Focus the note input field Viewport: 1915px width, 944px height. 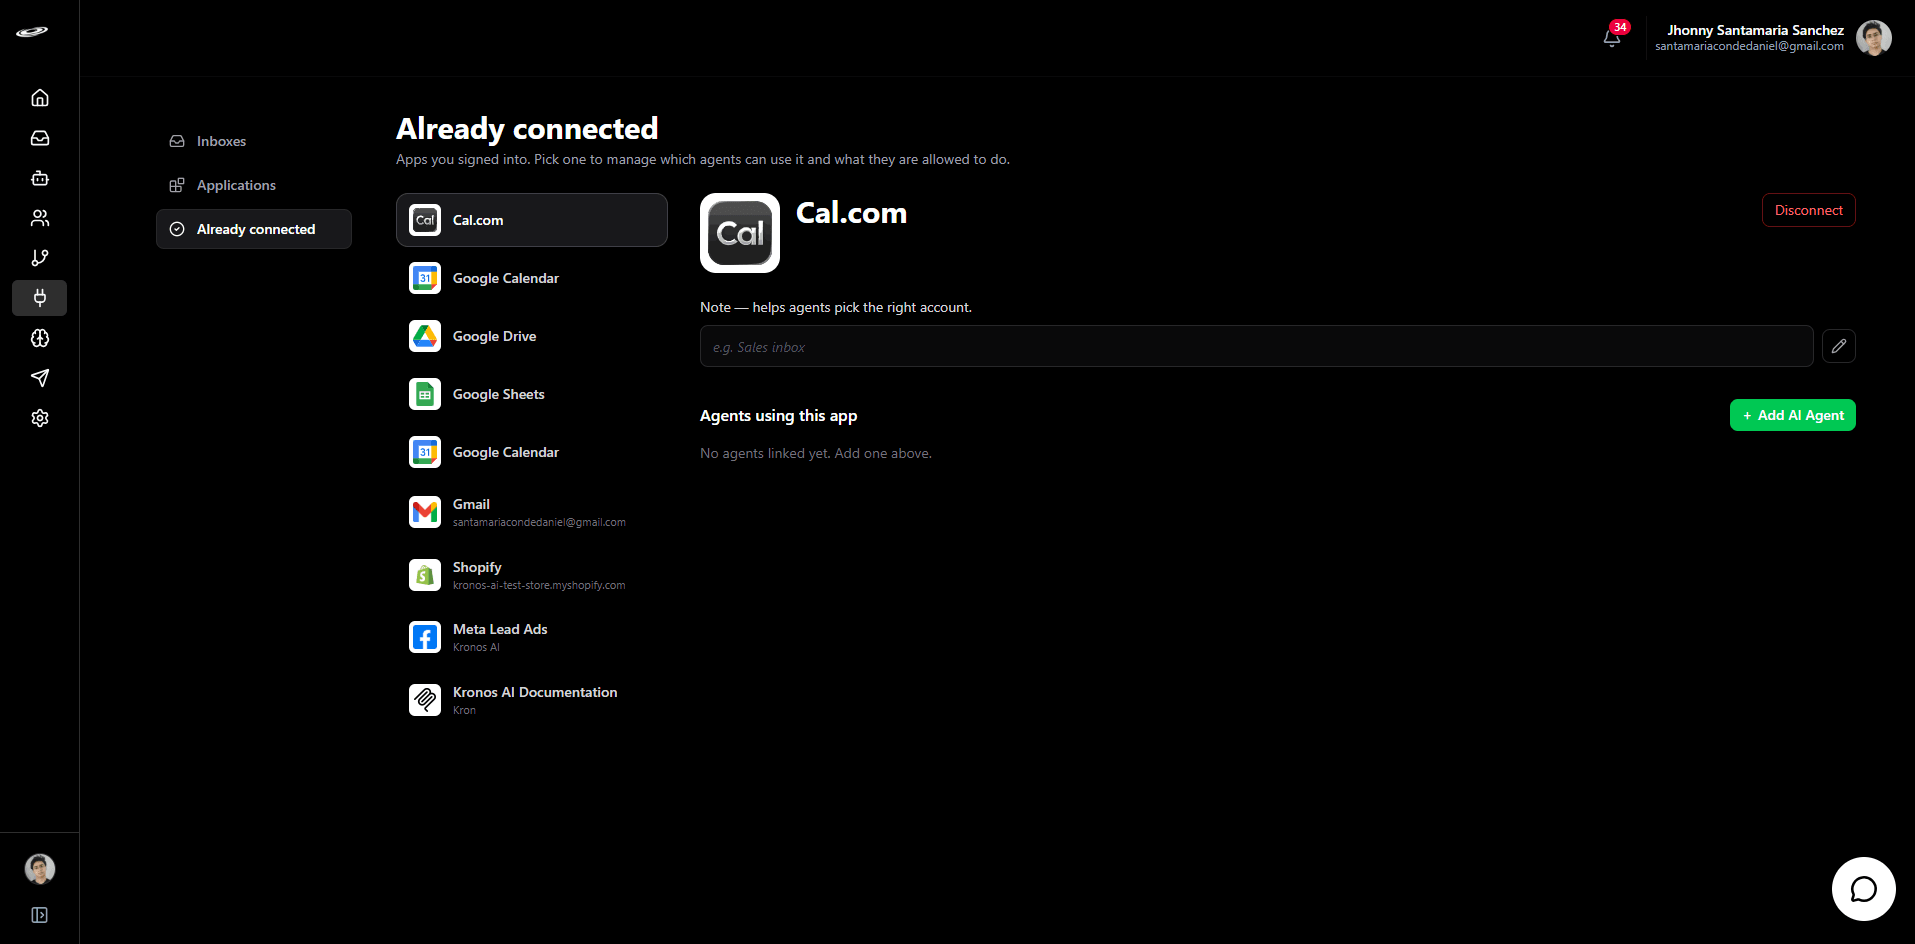click(1256, 346)
